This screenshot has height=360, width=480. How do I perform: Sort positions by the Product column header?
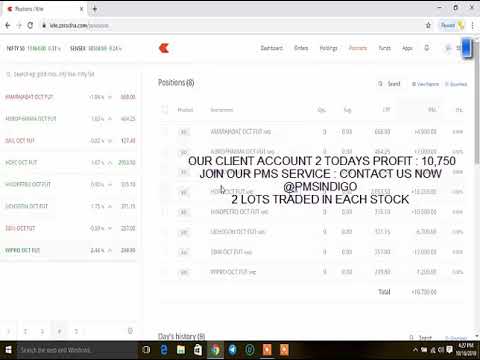pyautogui.click(x=185, y=110)
